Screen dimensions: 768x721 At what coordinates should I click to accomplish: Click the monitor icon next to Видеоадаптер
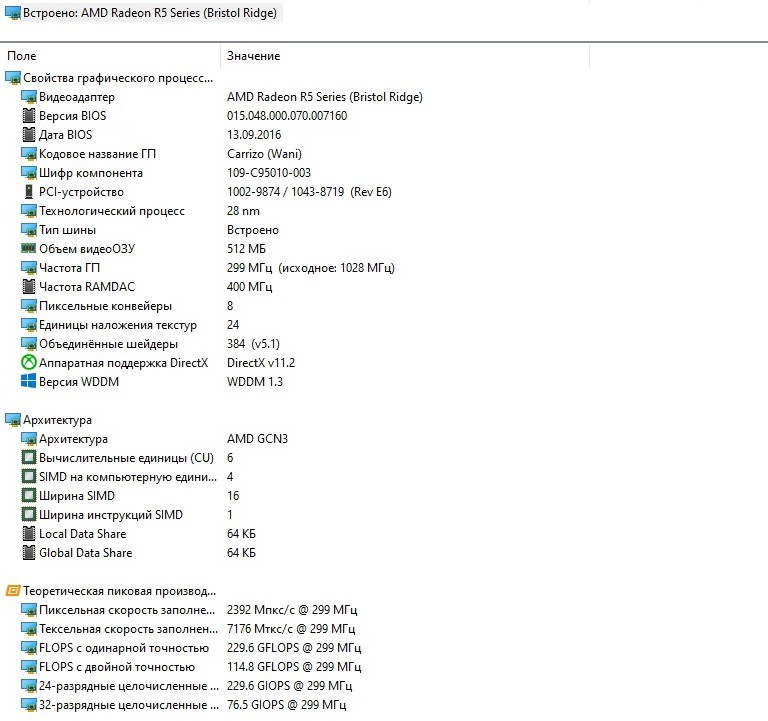pyautogui.click(x=29, y=97)
